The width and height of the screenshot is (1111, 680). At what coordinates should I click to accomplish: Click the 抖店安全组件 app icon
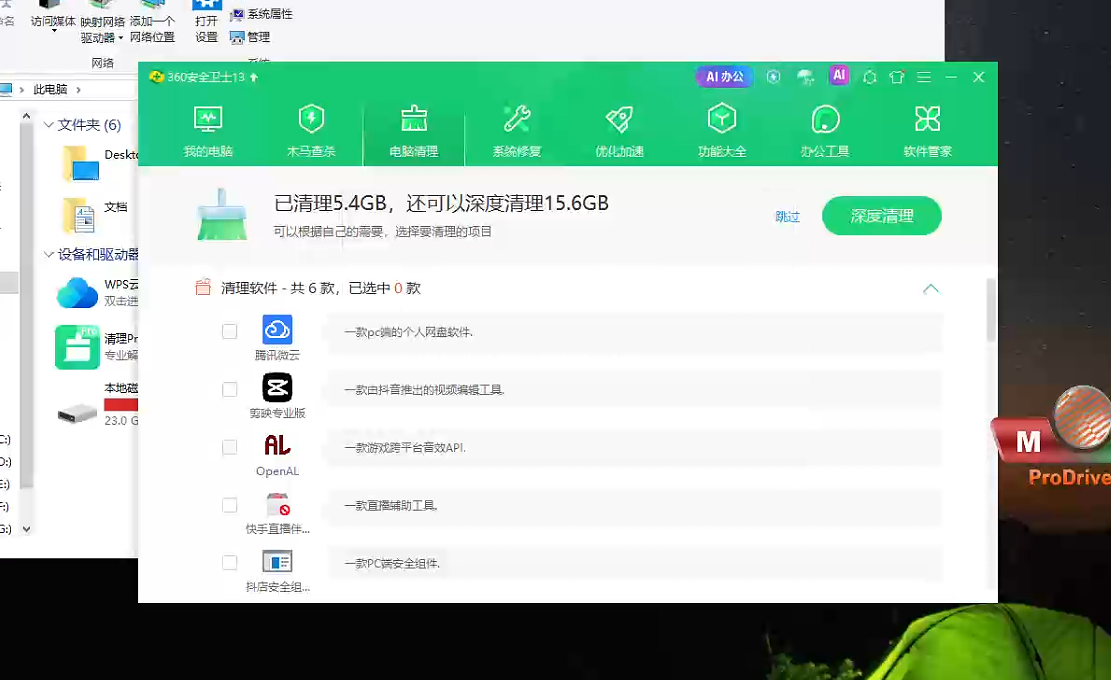pyautogui.click(x=277, y=562)
